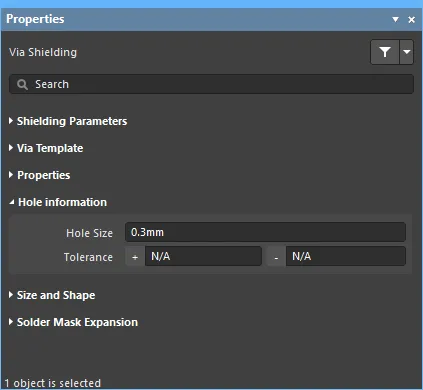Expand the Shielding Parameters section

[x=11, y=121]
